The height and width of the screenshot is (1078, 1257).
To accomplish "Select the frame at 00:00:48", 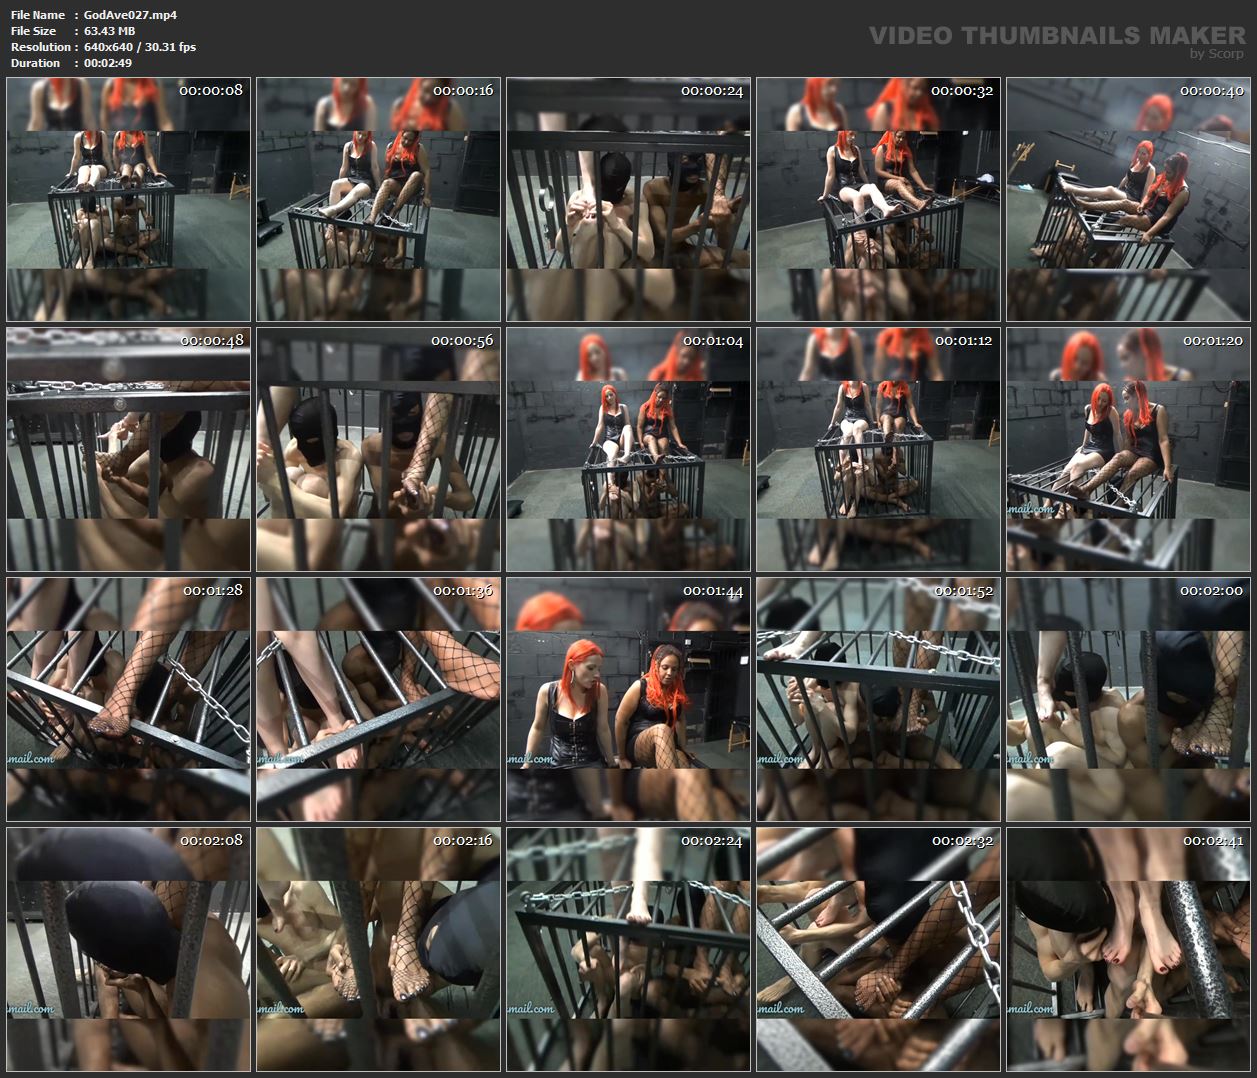I will [128, 449].
